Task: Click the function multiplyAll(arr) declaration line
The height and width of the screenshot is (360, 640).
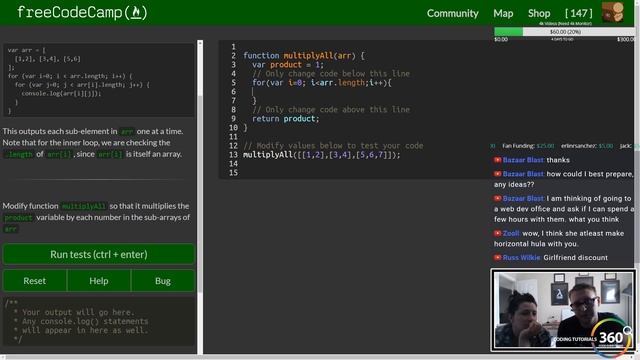Action: [304, 56]
